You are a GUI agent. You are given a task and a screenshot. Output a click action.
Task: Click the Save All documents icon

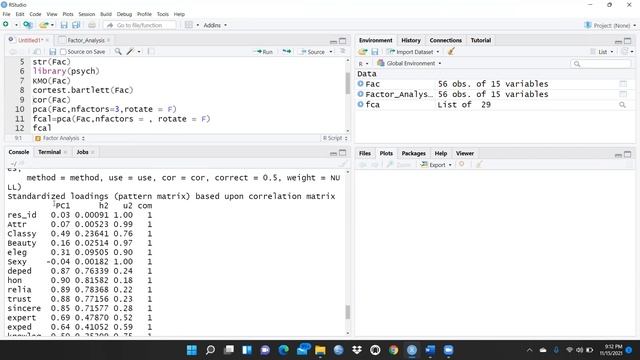point(76,25)
